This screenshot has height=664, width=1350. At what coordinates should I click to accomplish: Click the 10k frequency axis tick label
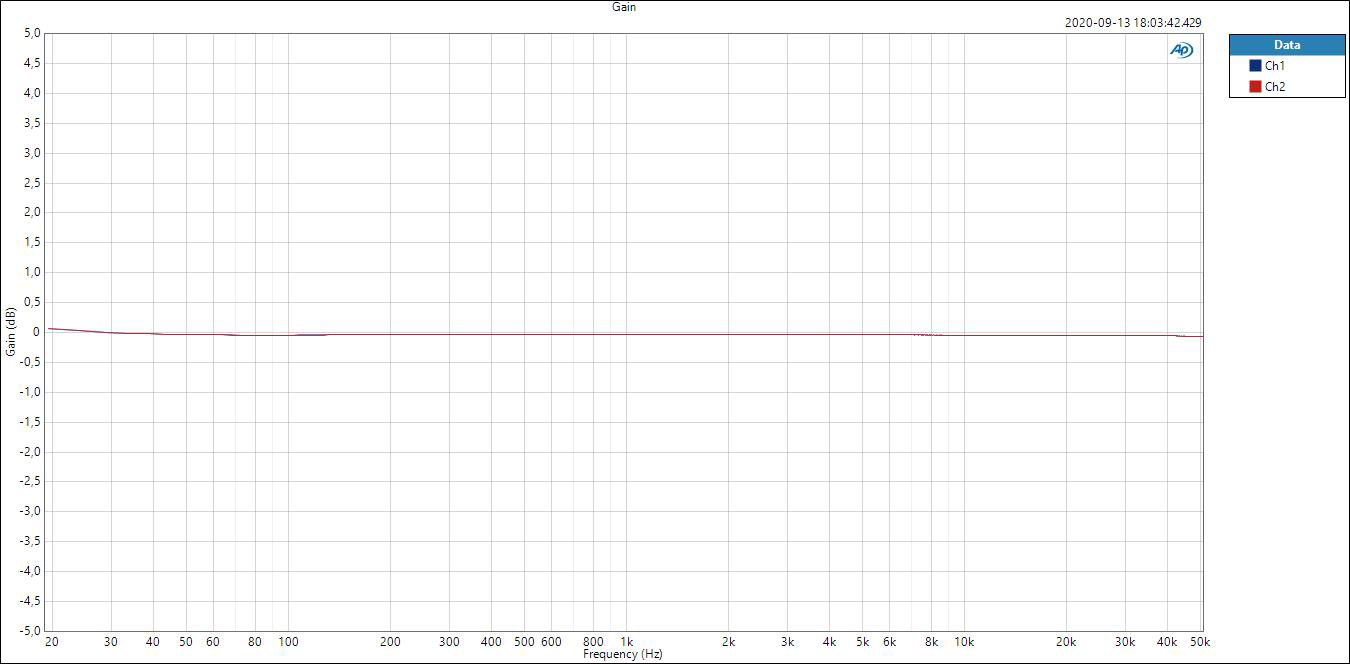(964, 642)
